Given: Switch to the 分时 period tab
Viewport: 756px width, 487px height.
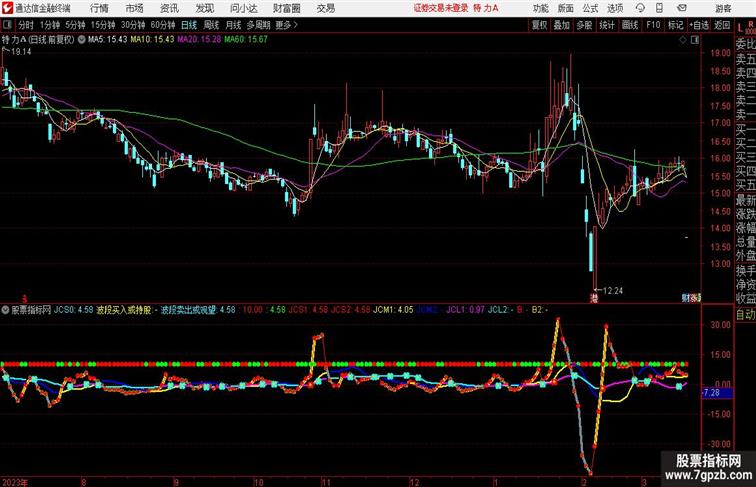Looking at the screenshot, I should [x=26, y=25].
